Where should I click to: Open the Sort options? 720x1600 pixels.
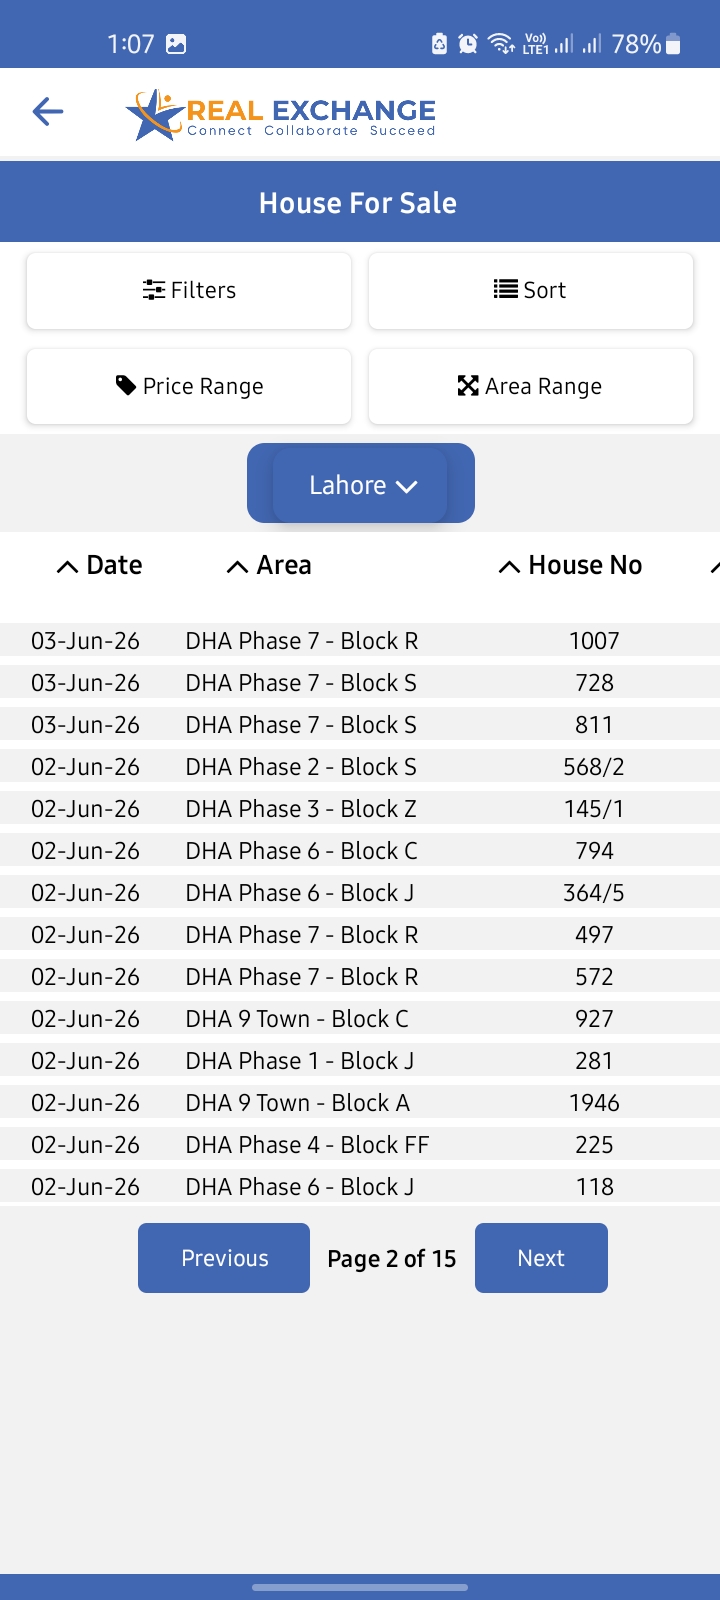(531, 290)
